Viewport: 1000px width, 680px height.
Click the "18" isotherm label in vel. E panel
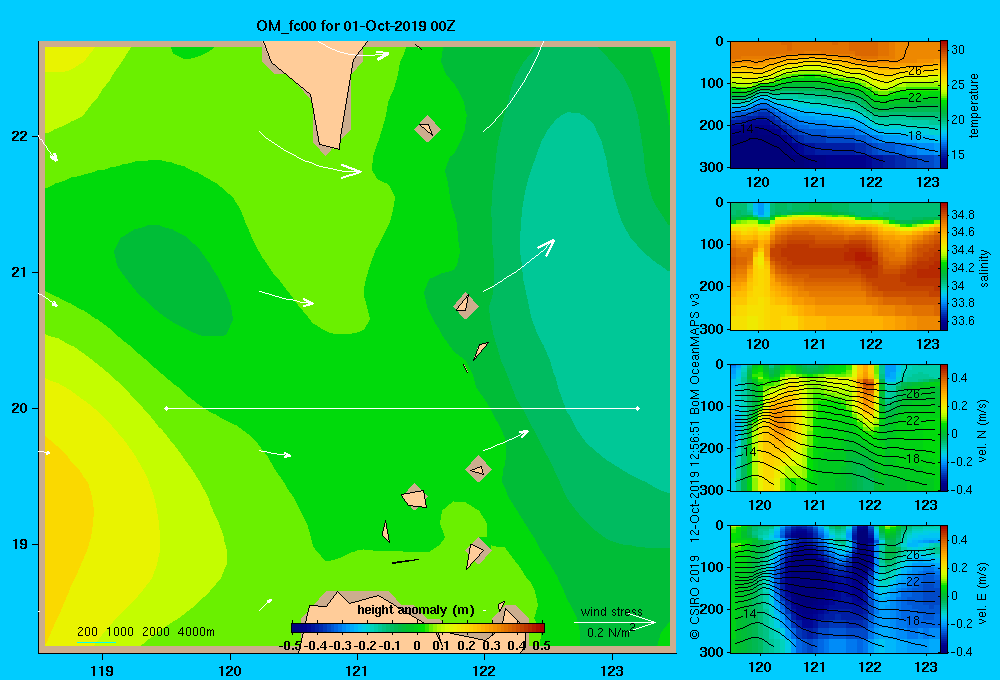(x=913, y=620)
